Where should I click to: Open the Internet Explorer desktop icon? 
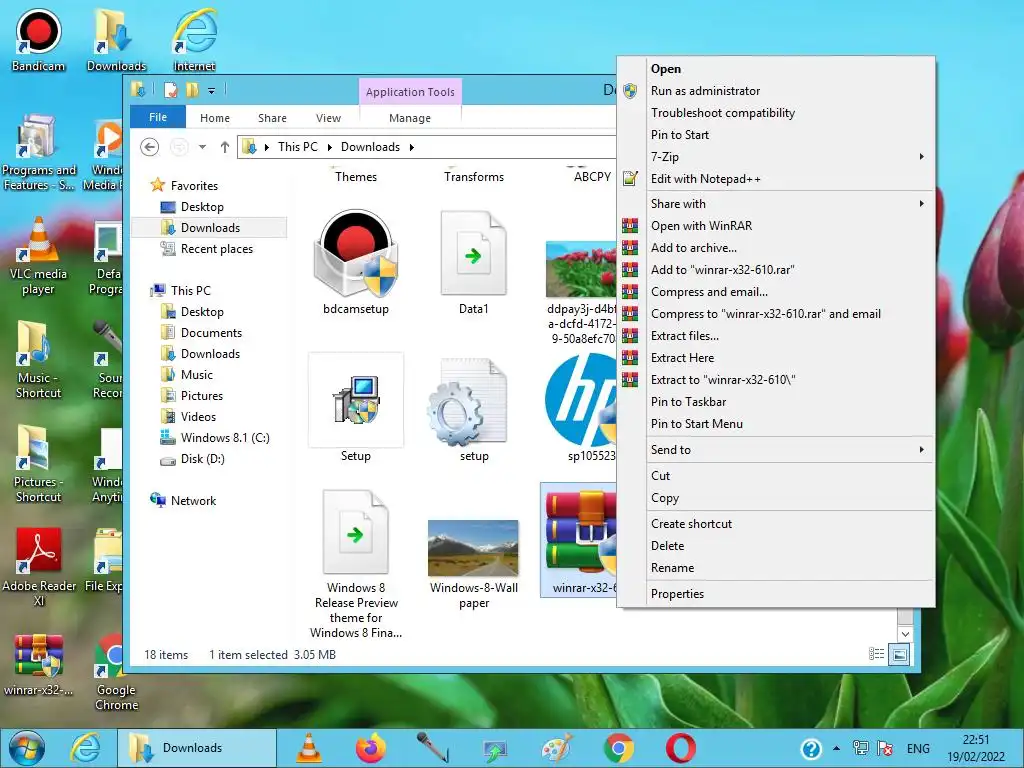pyautogui.click(x=194, y=40)
